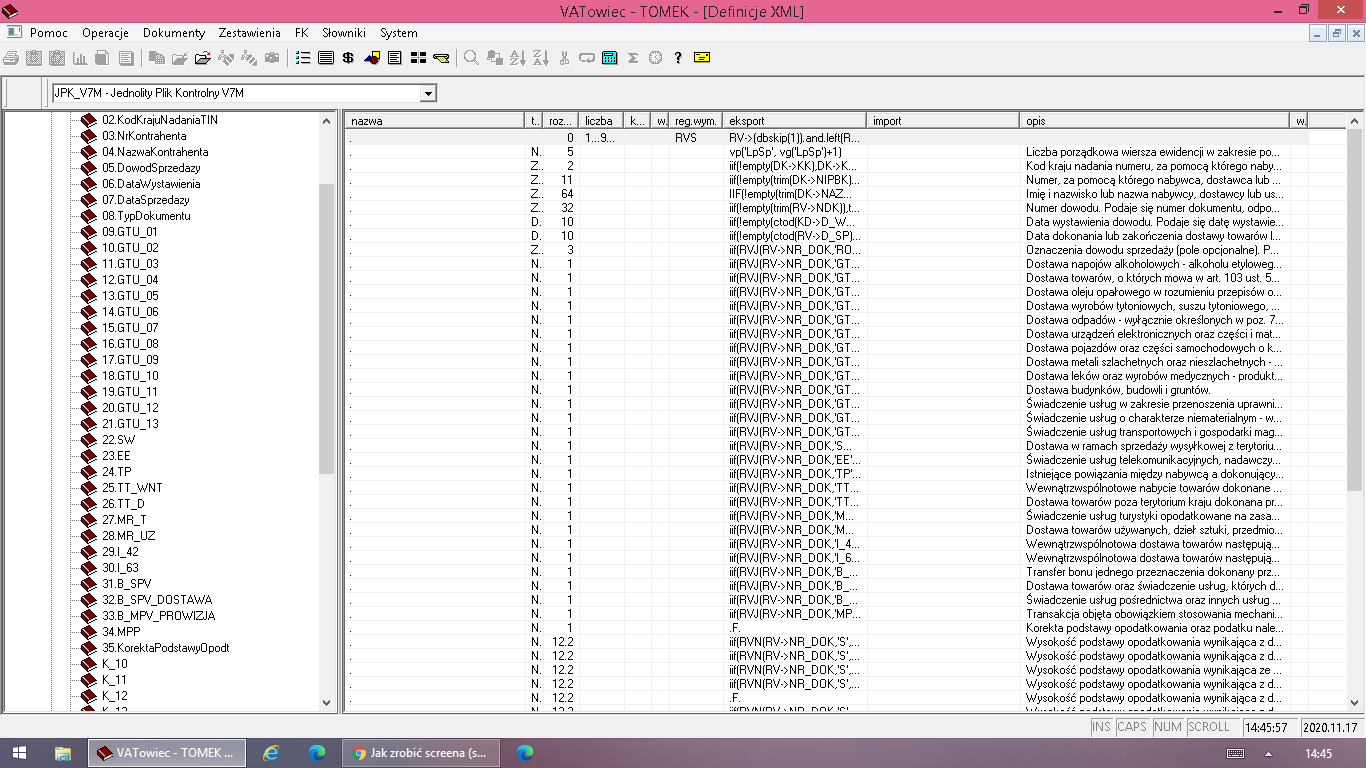Viewport: 1366px width, 768px height.
Task: Select 22.SW item in tree
Action: tap(118, 440)
